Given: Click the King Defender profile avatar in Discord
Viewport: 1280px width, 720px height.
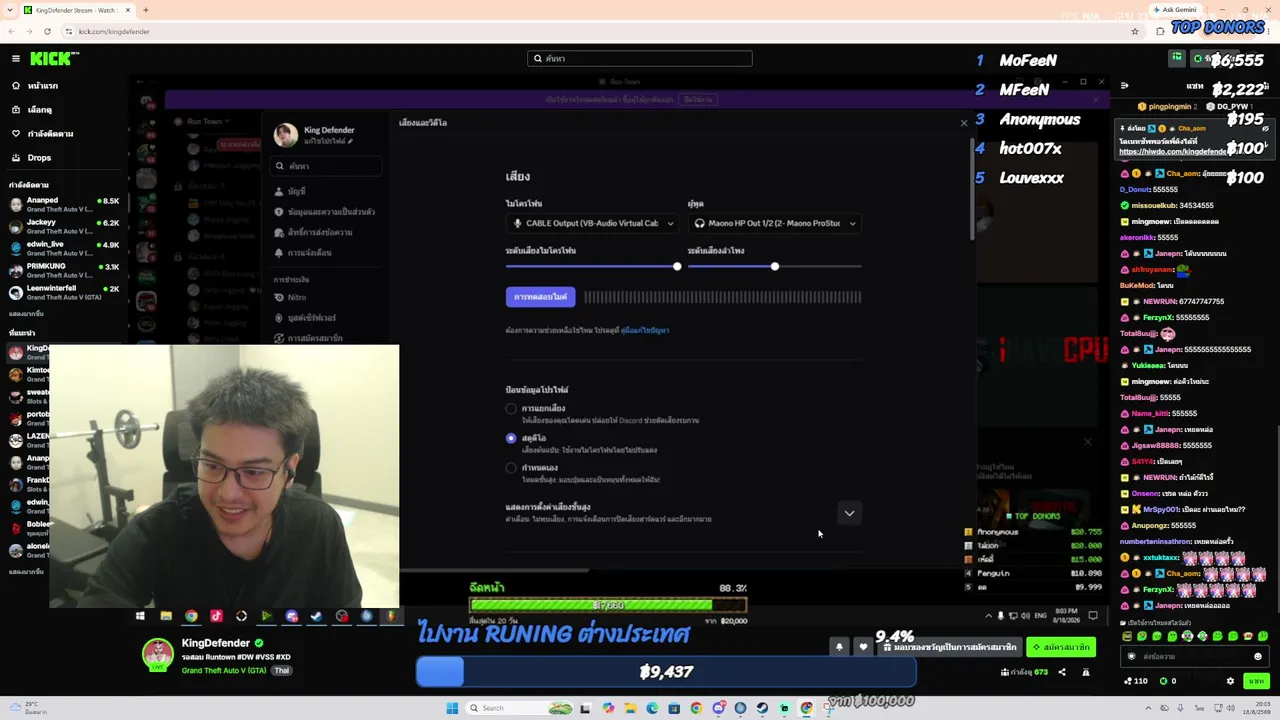Looking at the screenshot, I should pyautogui.click(x=286, y=135).
